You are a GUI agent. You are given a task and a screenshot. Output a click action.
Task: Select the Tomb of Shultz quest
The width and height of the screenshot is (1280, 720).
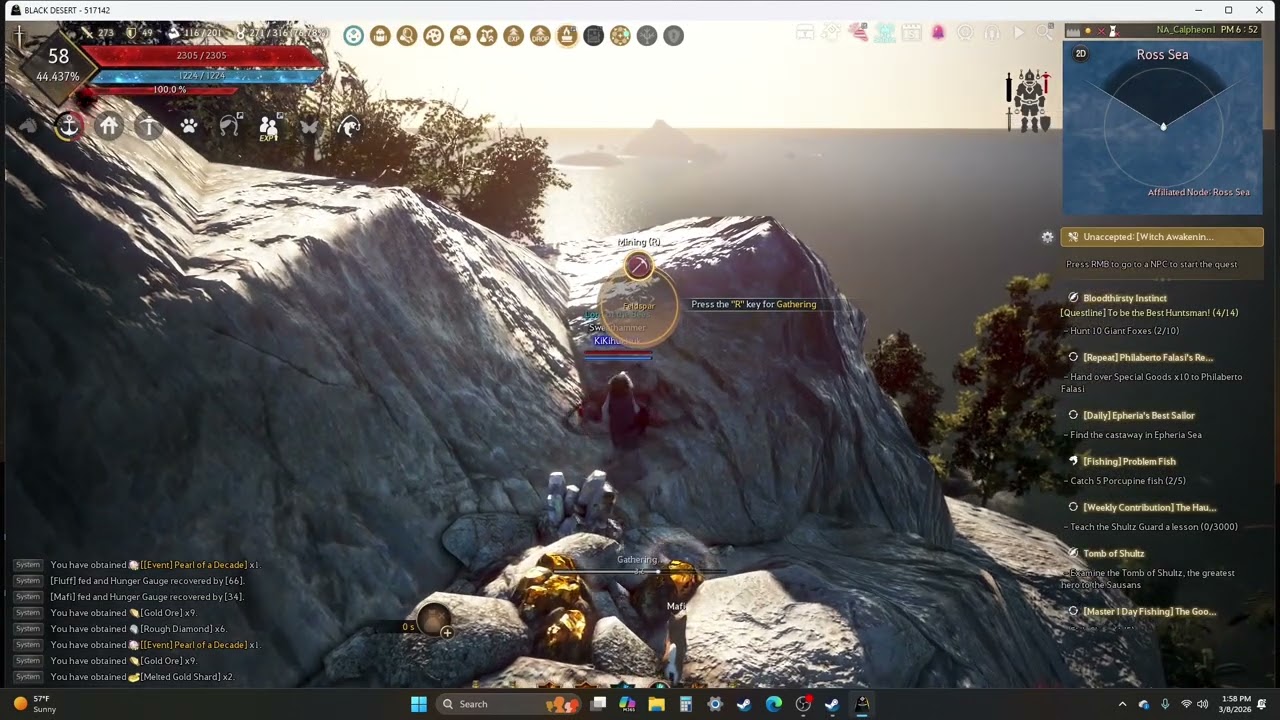[x=1114, y=553]
